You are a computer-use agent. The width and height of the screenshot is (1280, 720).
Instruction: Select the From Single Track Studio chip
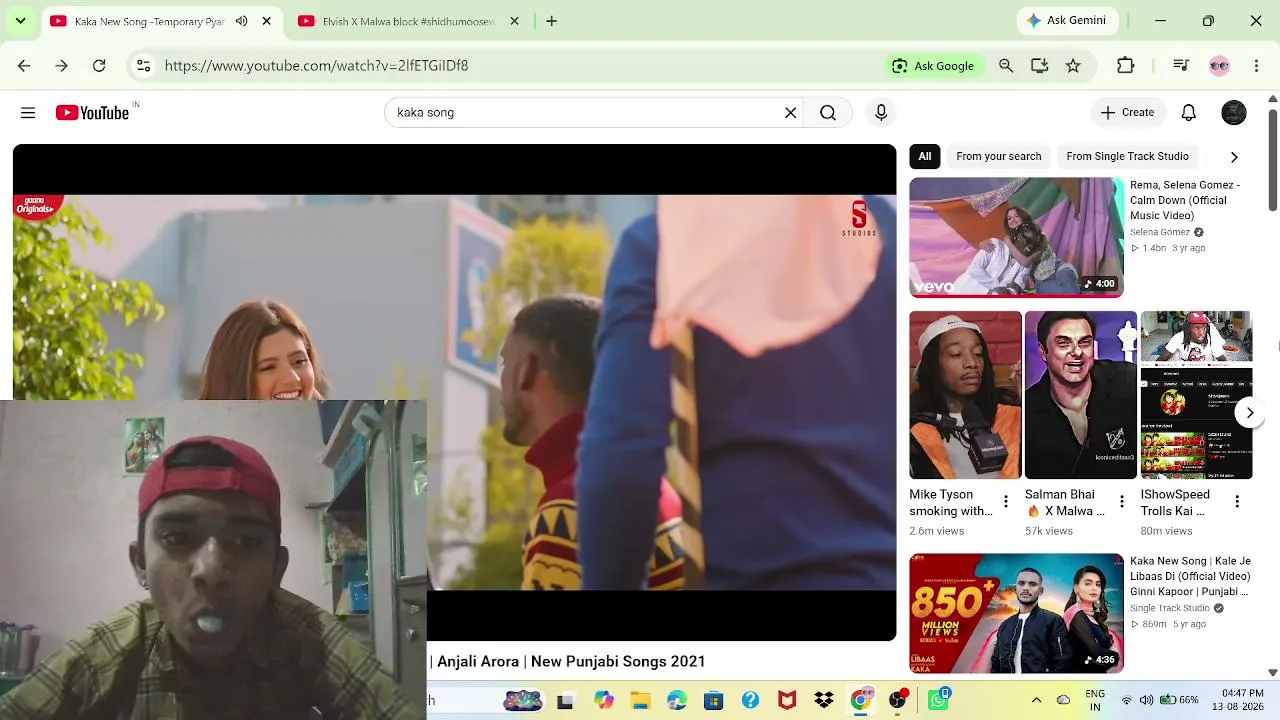pos(1127,156)
